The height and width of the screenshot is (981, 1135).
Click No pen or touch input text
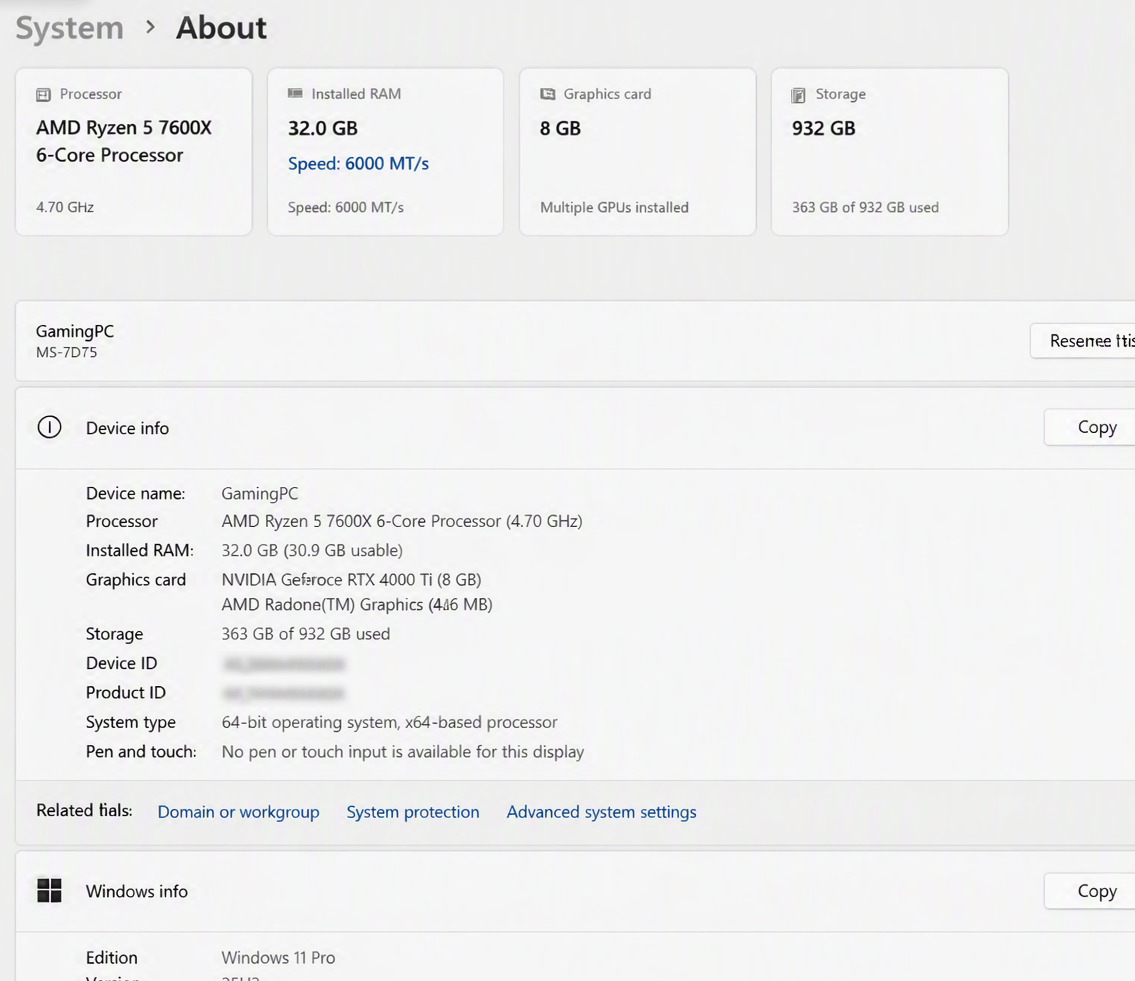click(402, 752)
